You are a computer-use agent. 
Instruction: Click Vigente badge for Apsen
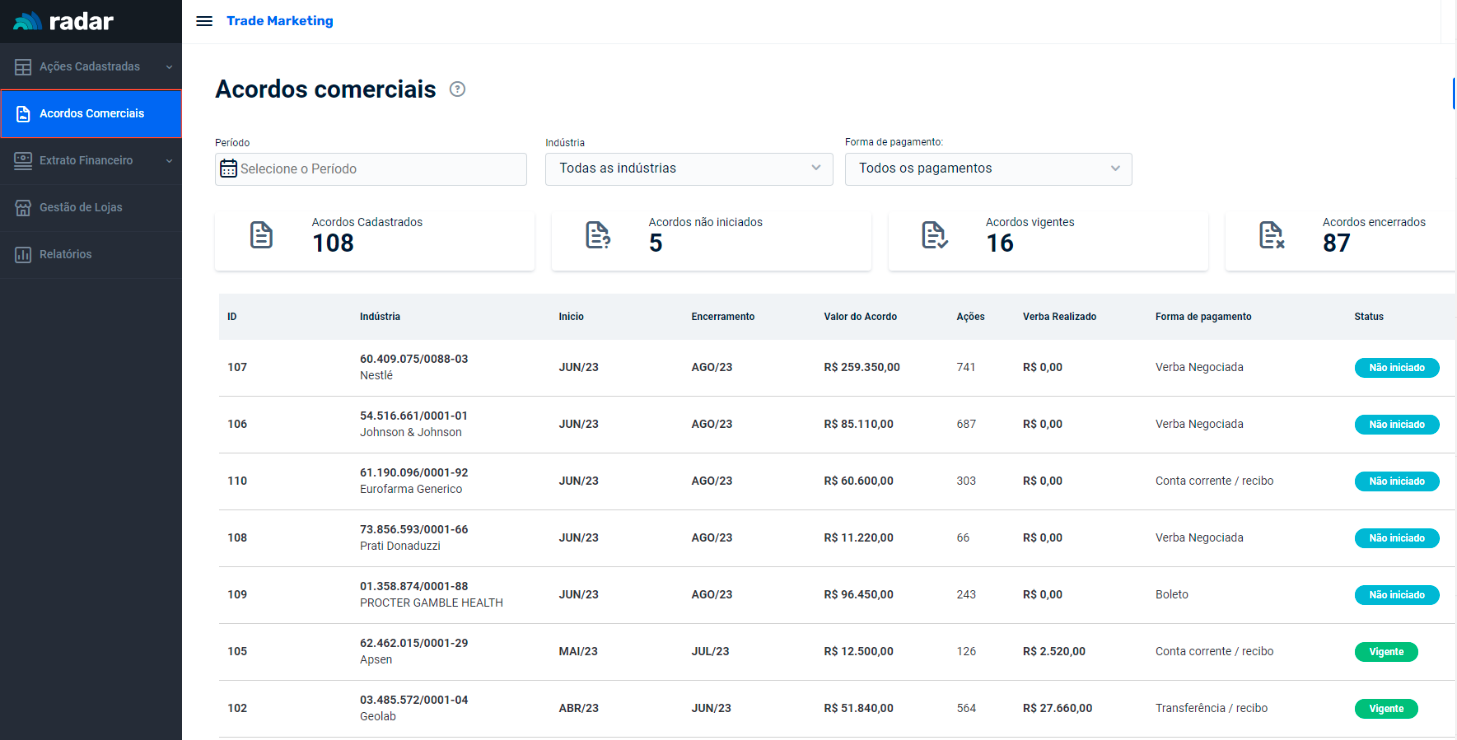tap(1386, 652)
